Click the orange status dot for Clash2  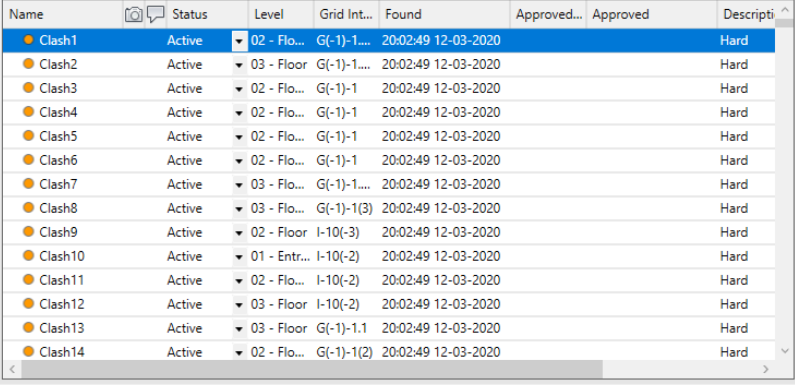point(28,63)
